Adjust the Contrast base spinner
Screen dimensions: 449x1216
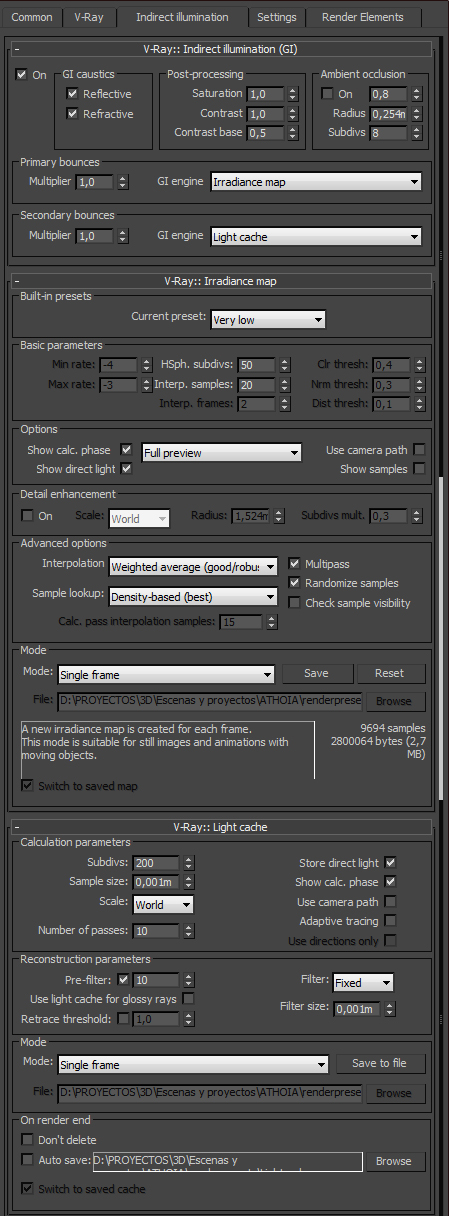point(292,133)
